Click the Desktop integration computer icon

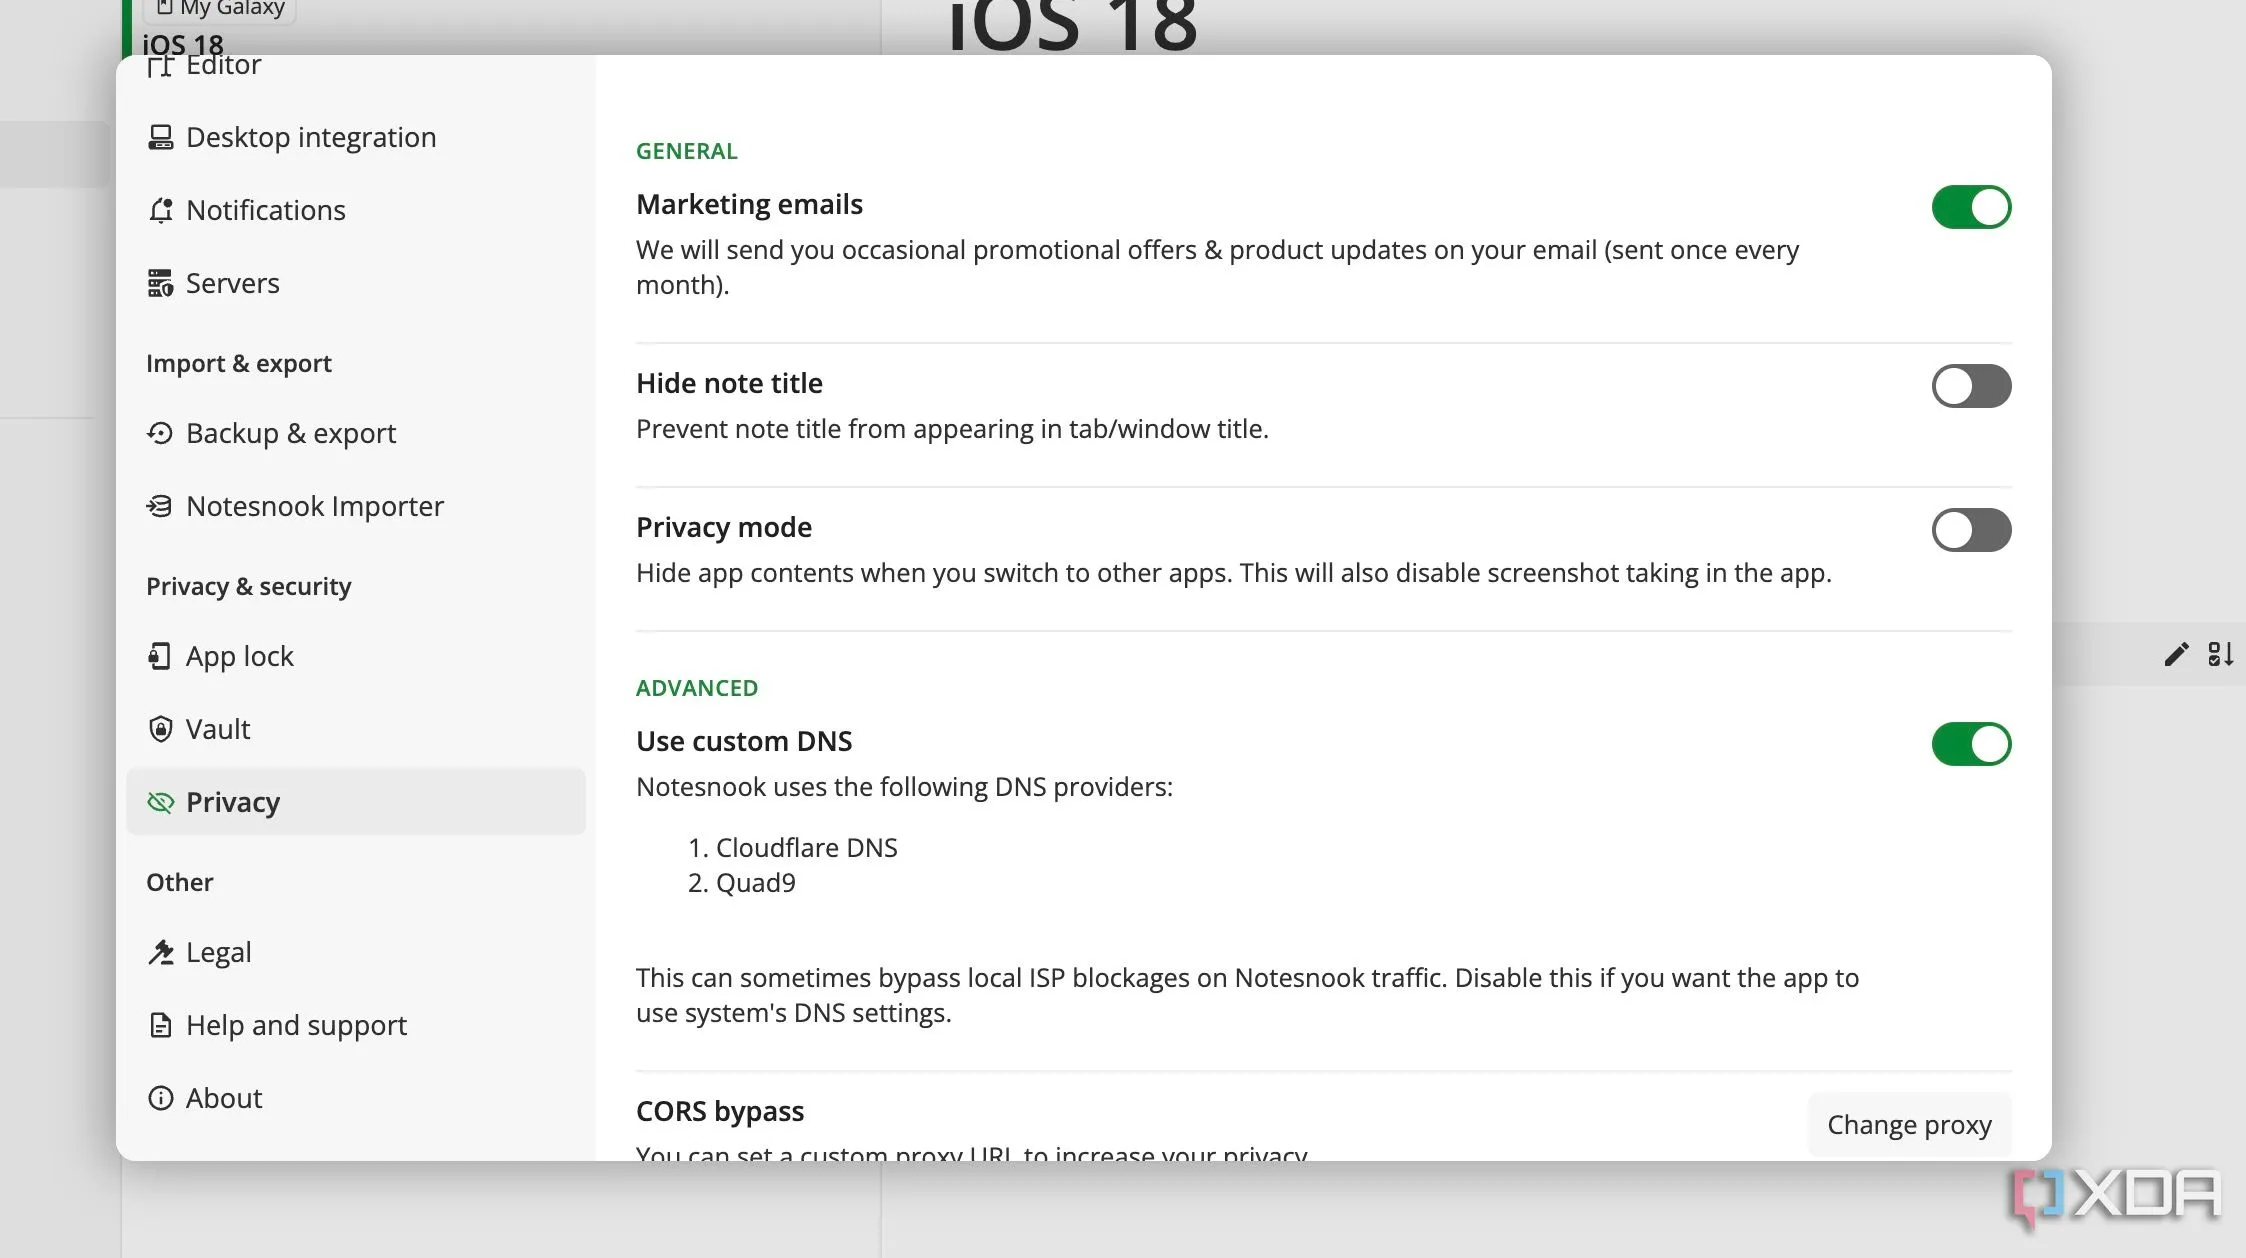[x=160, y=137]
